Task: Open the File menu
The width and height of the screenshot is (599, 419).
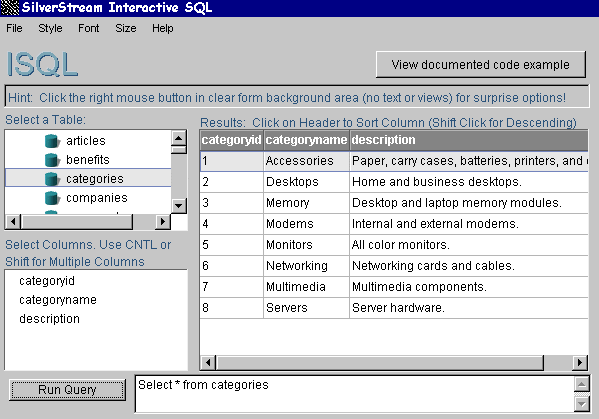Action: [x=14, y=28]
